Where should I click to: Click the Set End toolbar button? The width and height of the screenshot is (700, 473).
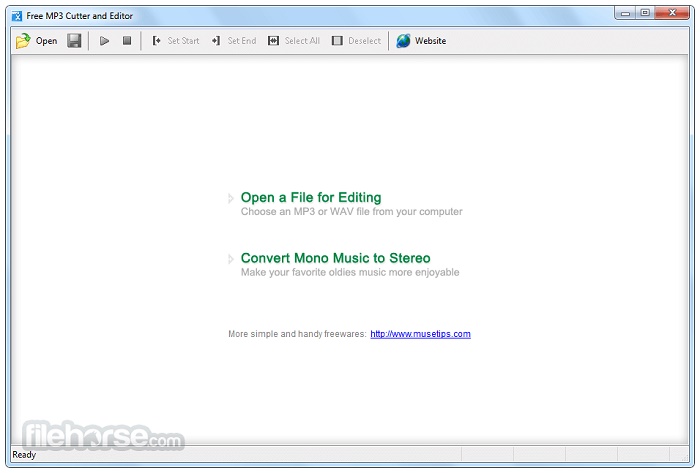click(234, 41)
